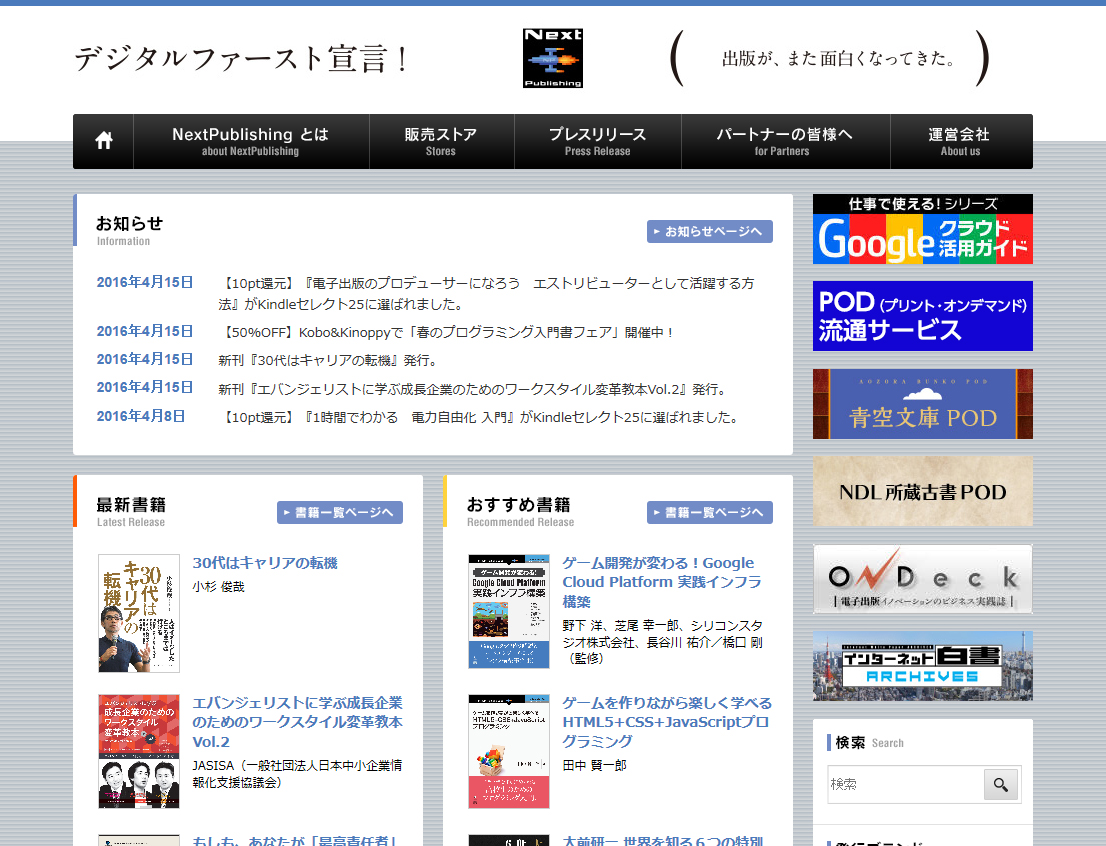The height and width of the screenshot is (846, 1106).
Task: Click the 検索 search input field
Action: (x=906, y=784)
